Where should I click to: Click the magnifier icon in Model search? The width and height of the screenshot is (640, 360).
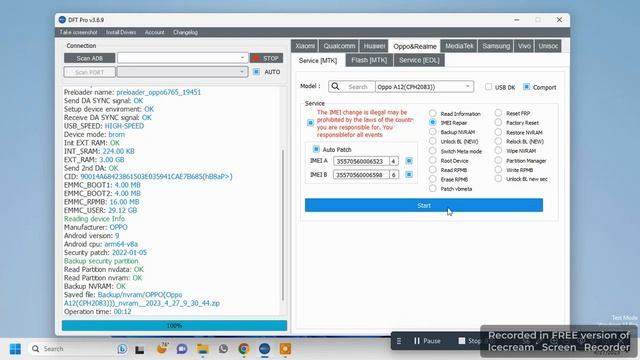336,87
